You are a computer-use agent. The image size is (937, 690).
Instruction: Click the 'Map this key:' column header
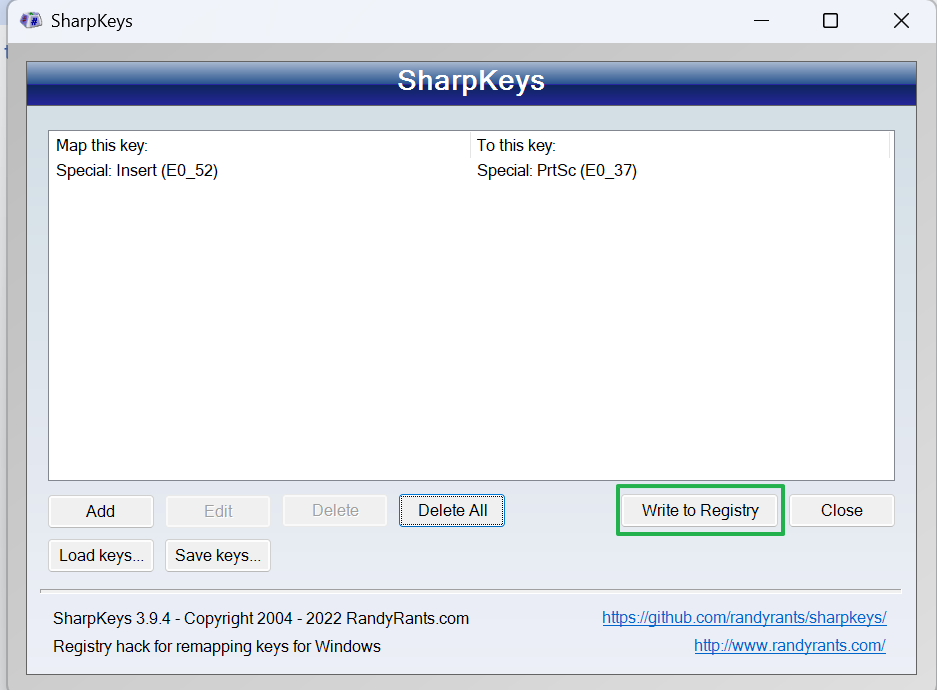tap(260, 145)
